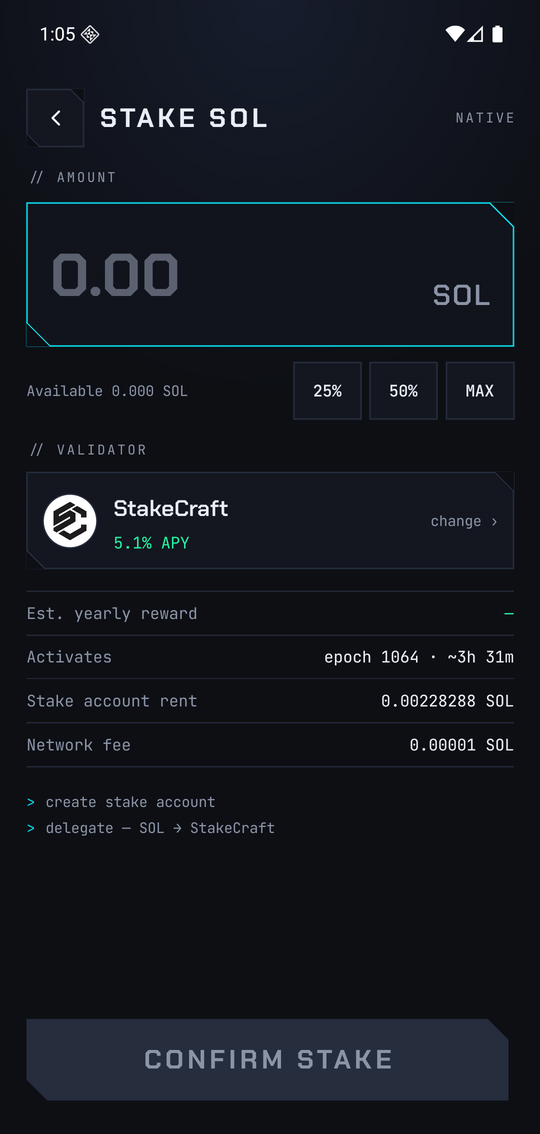Viewport: 540px width, 1134px height.
Task: Tap the cellular signal icon
Action: click(x=475, y=34)
